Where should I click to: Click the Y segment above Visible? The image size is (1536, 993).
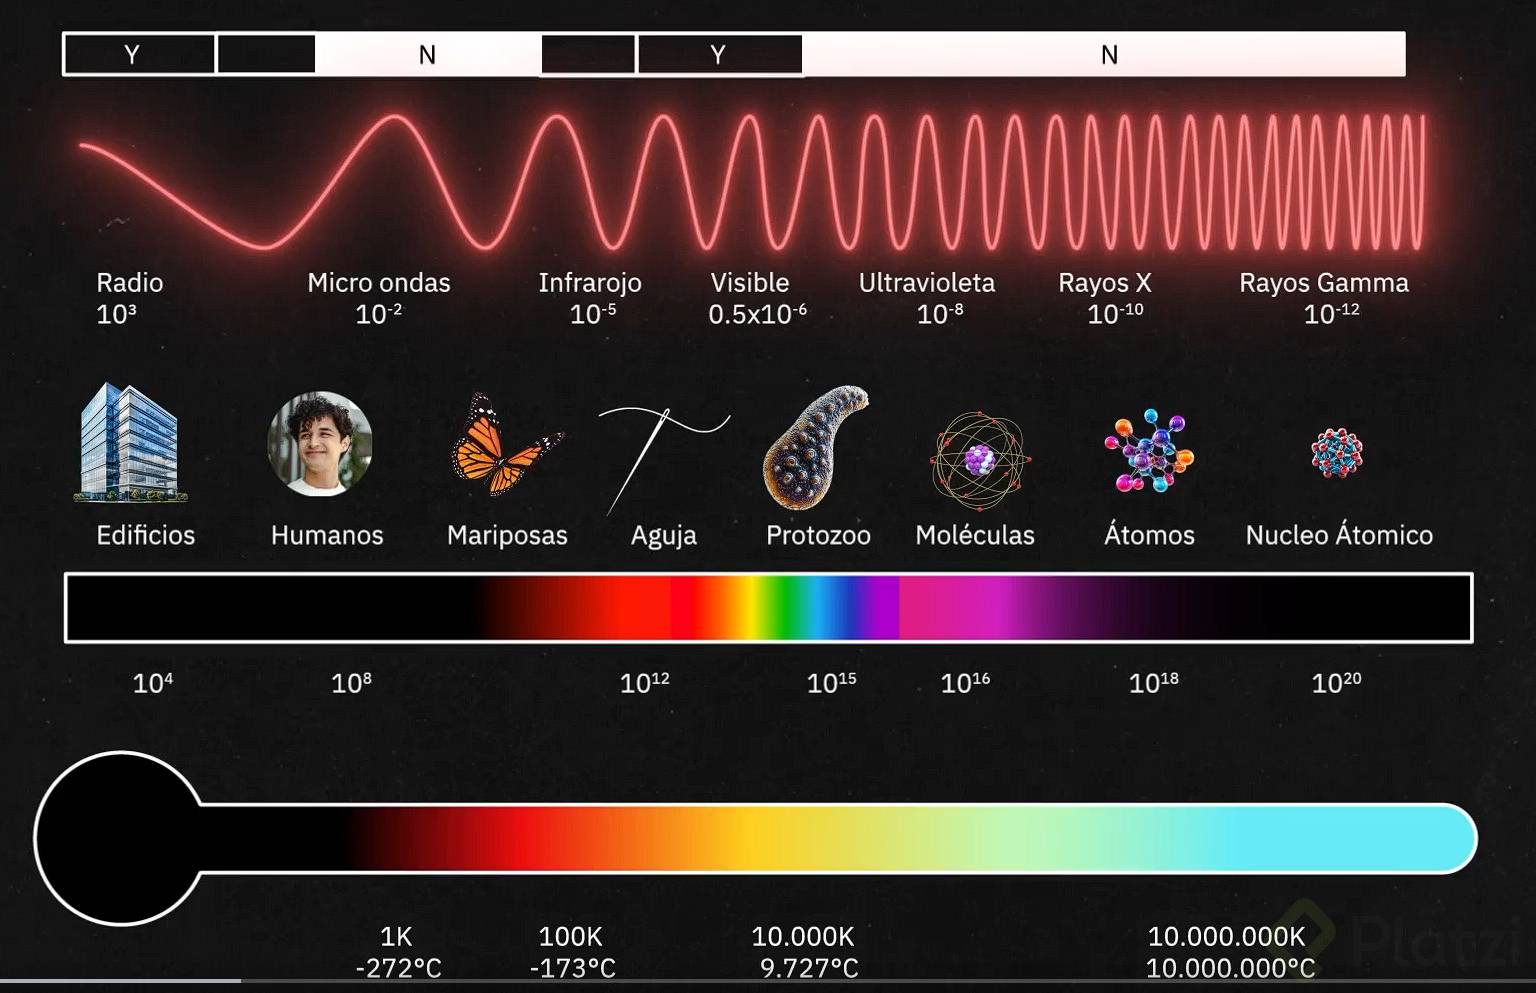tap(720, 54)
